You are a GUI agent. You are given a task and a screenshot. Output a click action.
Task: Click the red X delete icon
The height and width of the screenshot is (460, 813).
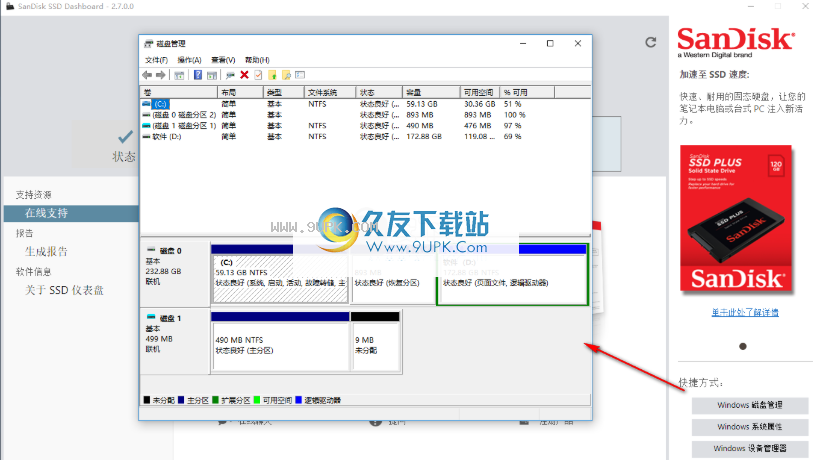[244, 75]
